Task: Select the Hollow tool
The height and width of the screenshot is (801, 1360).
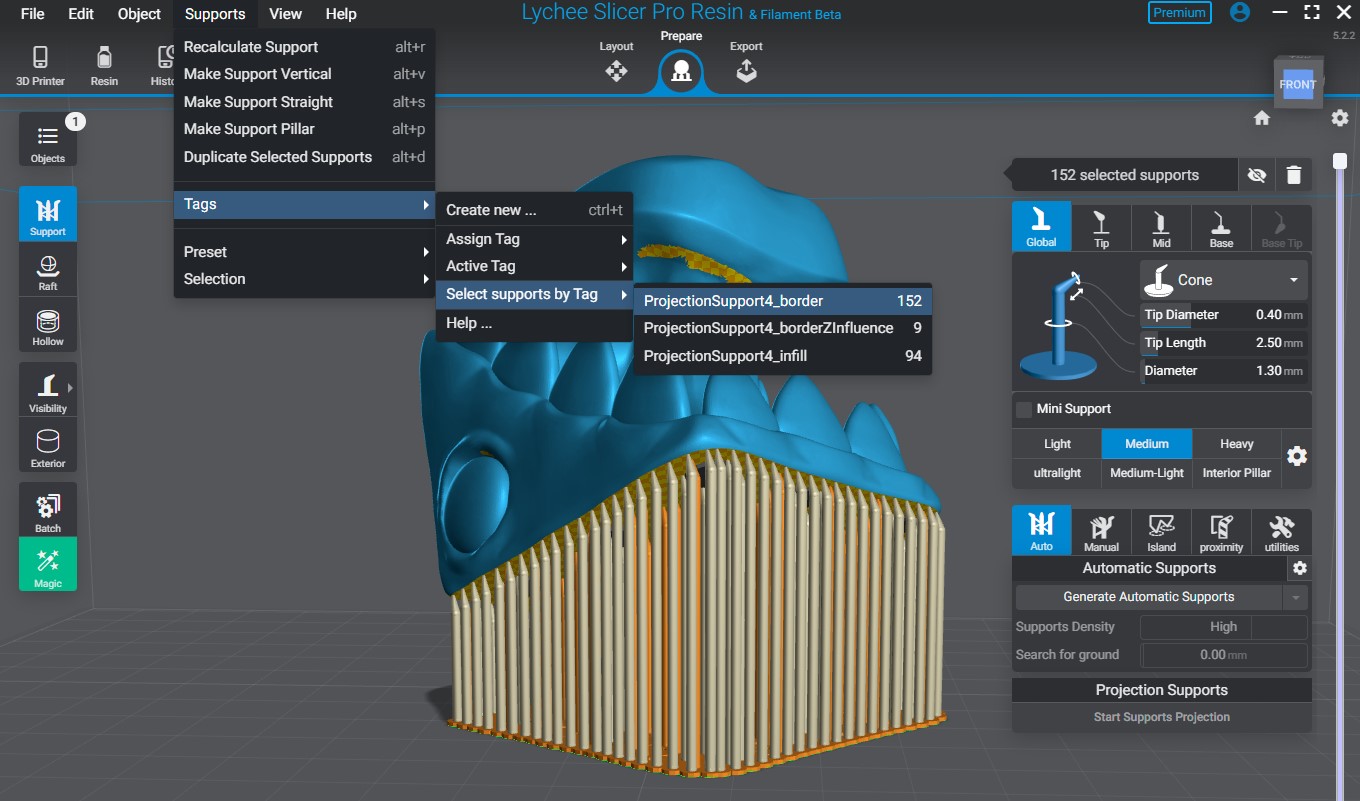Action: click(48, 327)
